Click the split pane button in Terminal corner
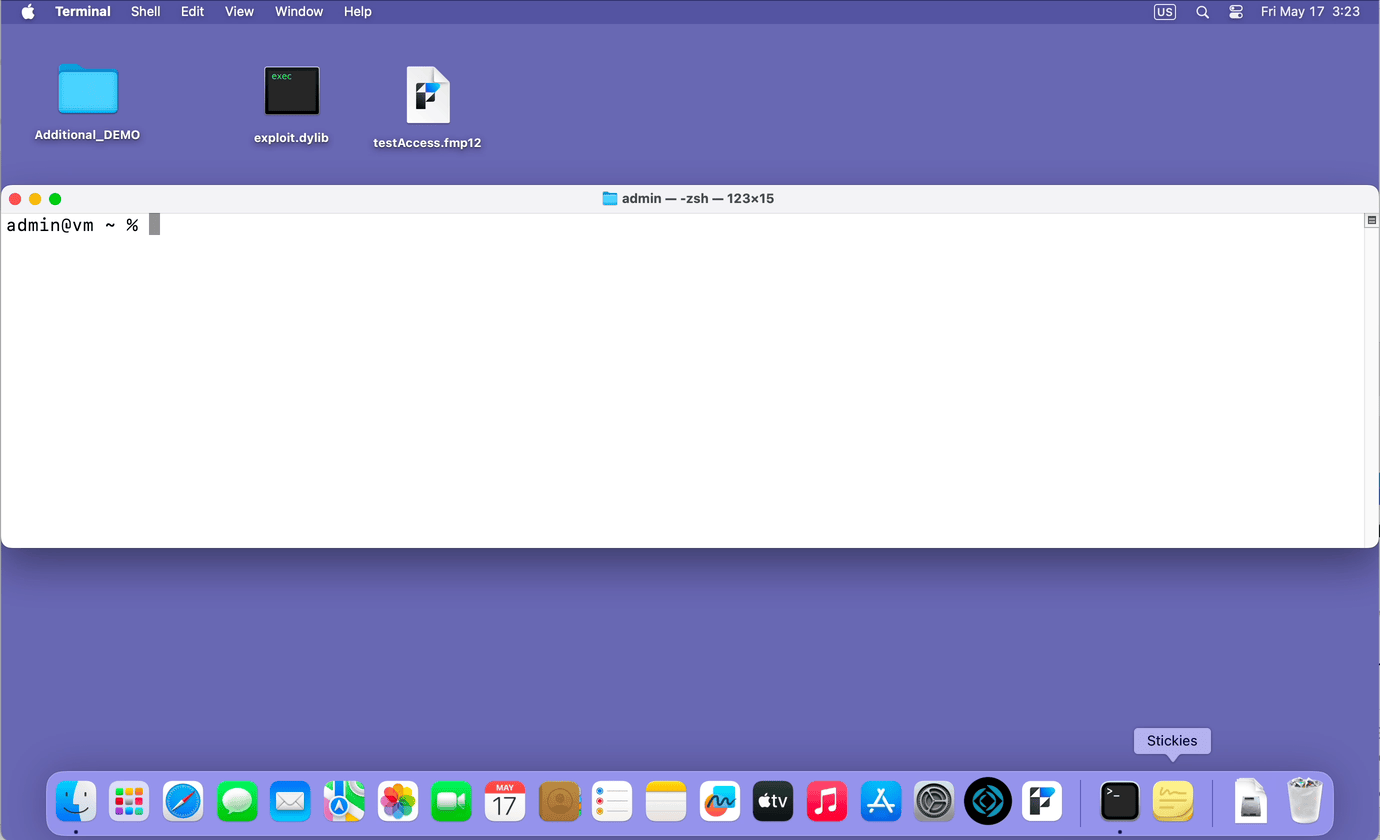This screenshot has height=840, width=1380. (1371, 220)
